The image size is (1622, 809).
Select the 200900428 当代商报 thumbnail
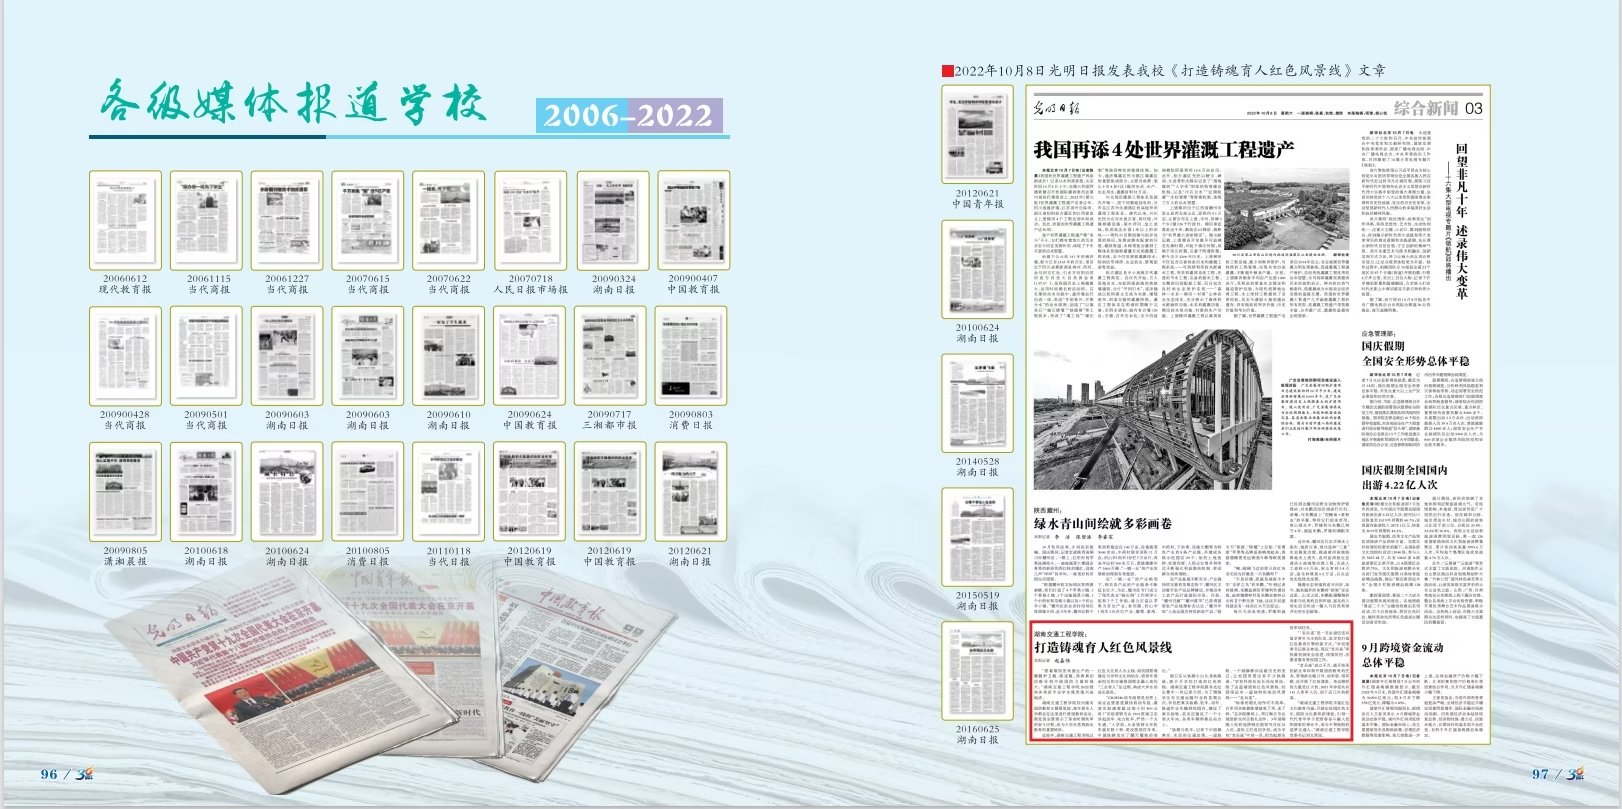click(x=125, y=355)
